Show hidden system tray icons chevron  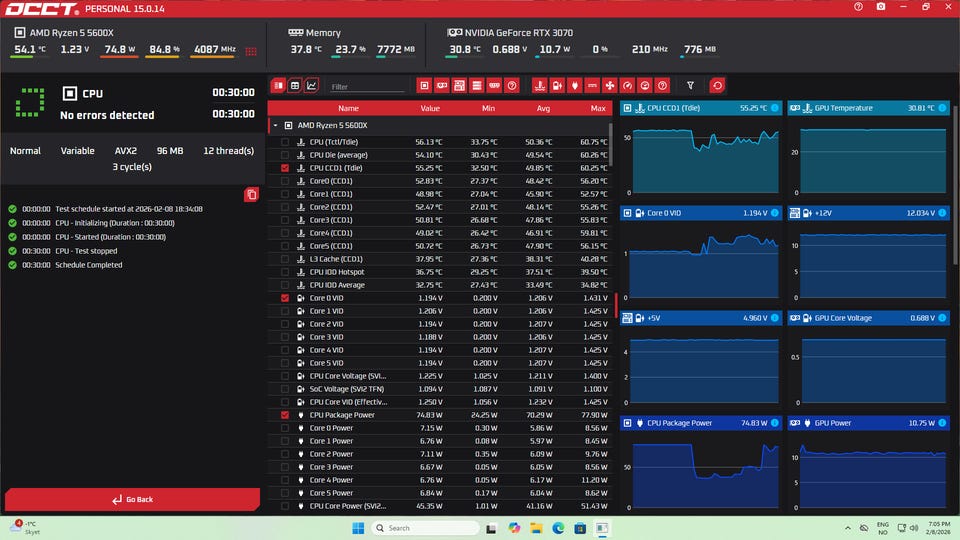(847, 528)
